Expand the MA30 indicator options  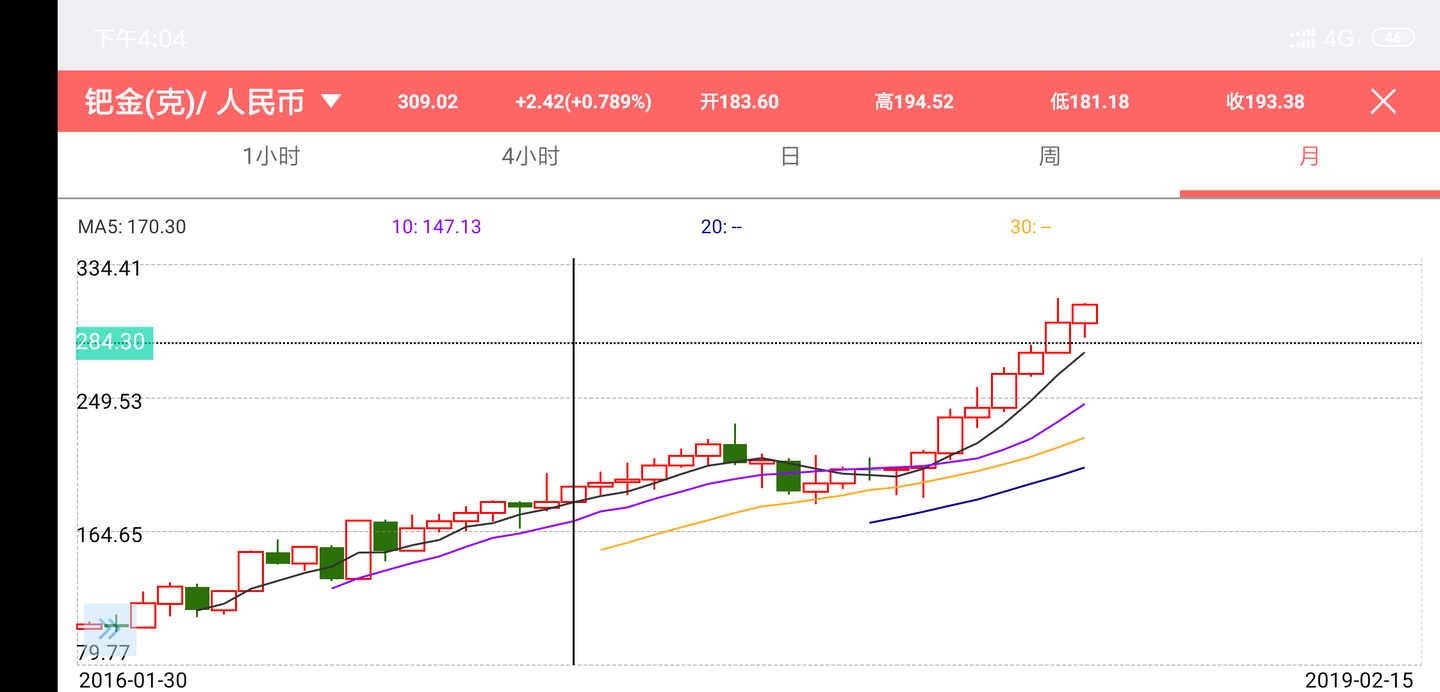1032,226
